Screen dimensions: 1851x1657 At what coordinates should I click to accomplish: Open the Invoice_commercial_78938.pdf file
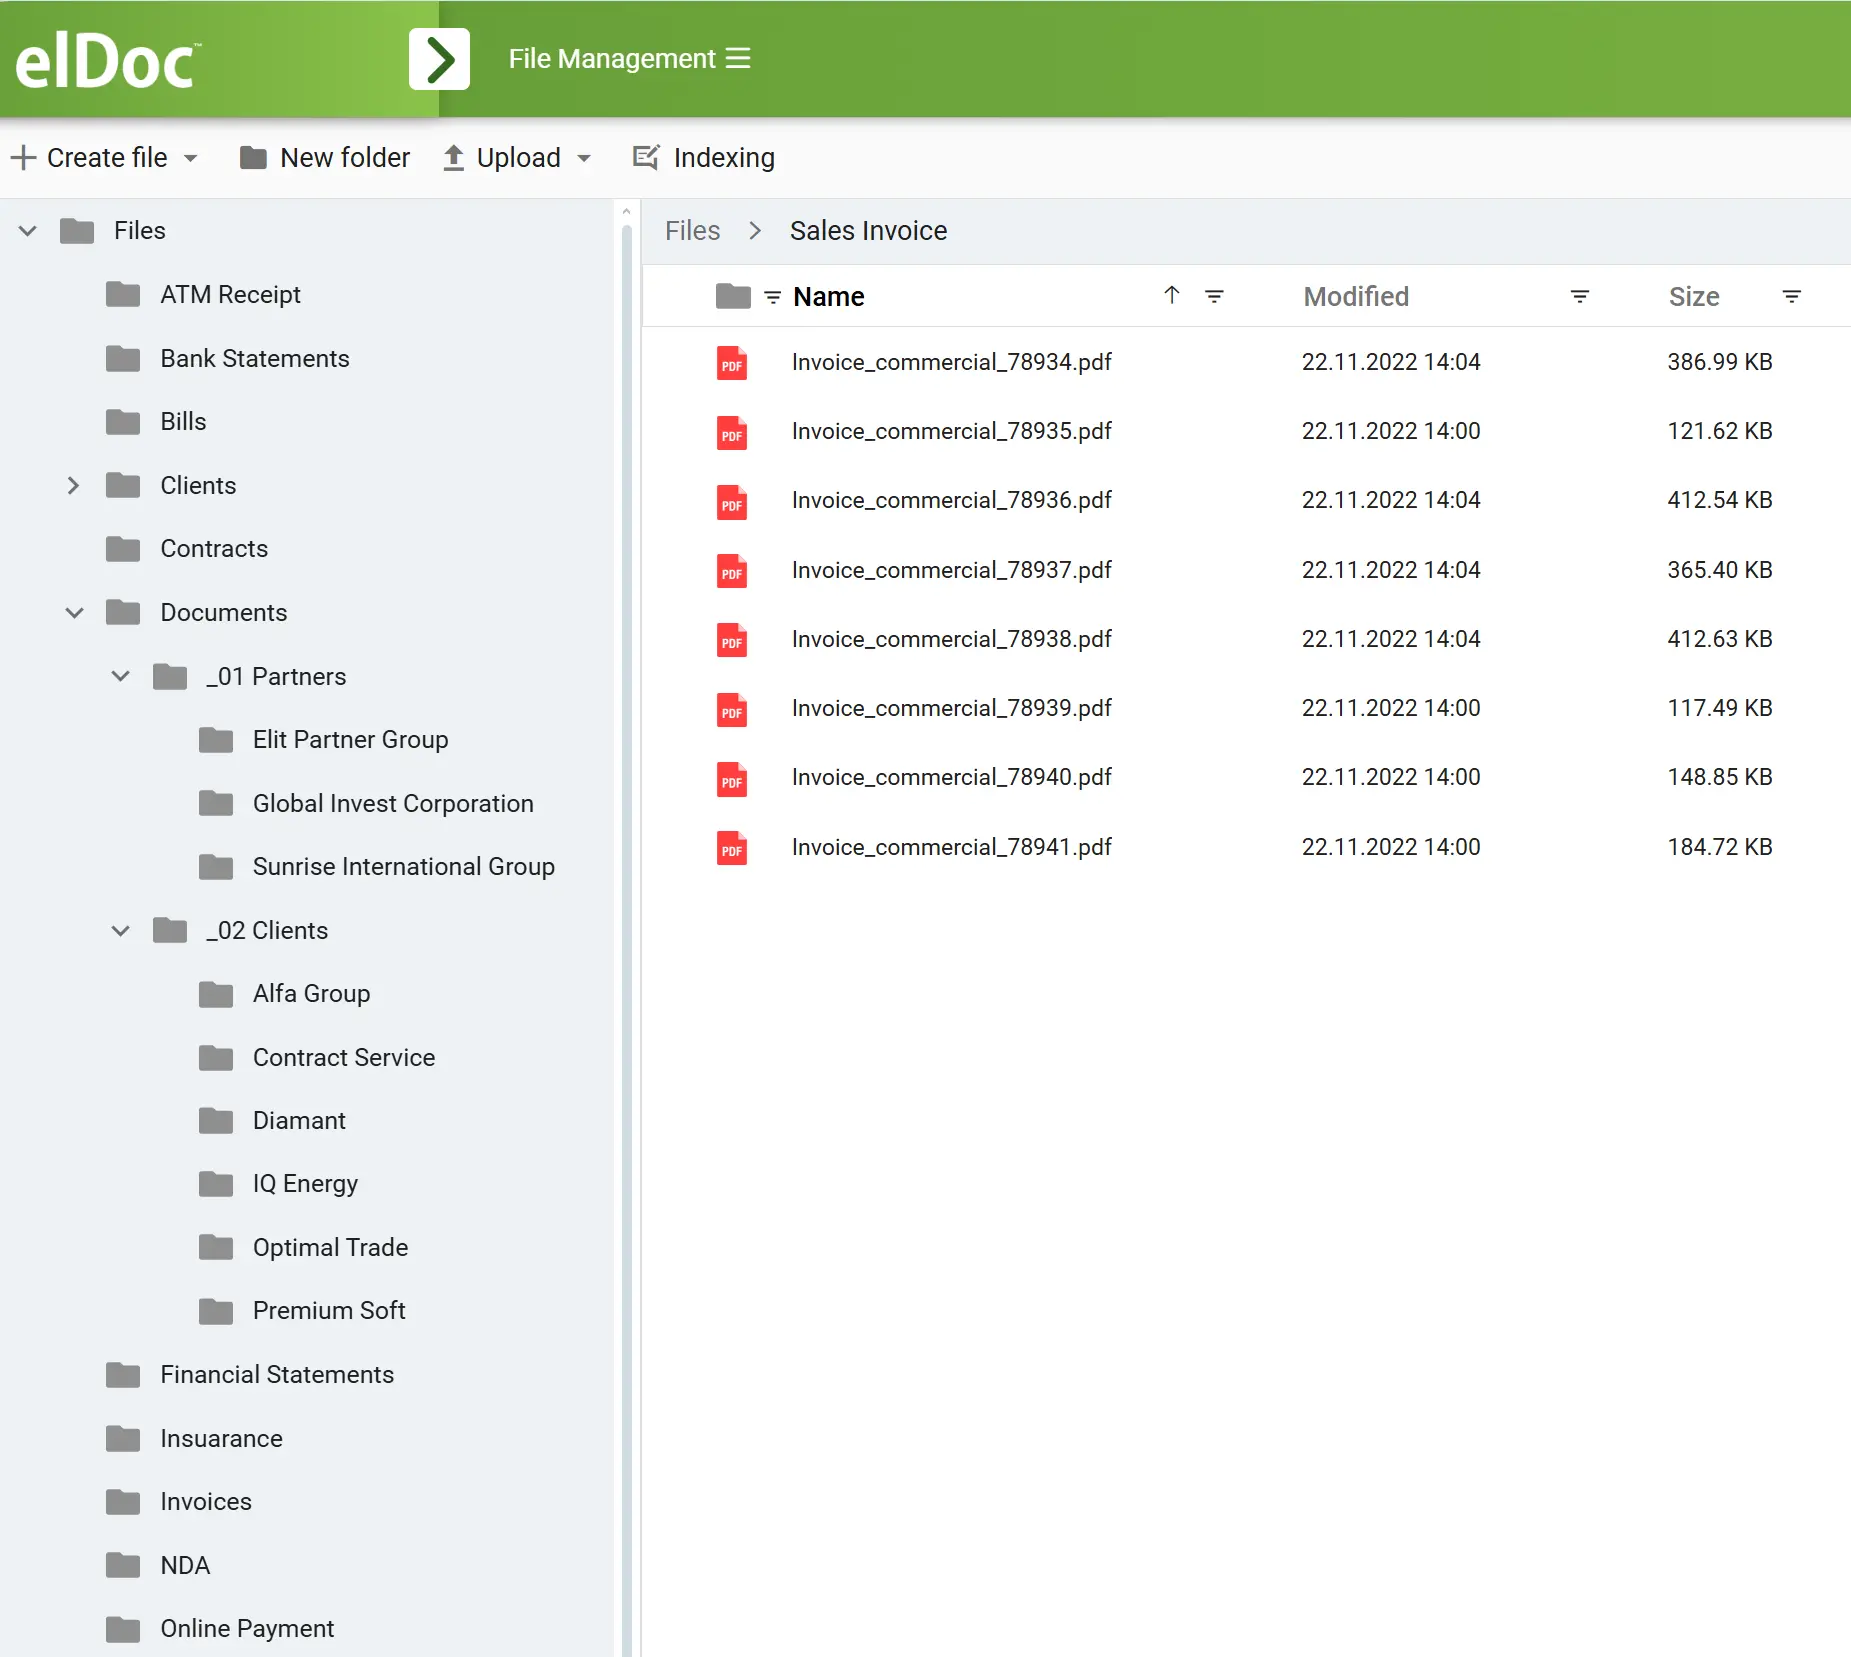[951, 639]
